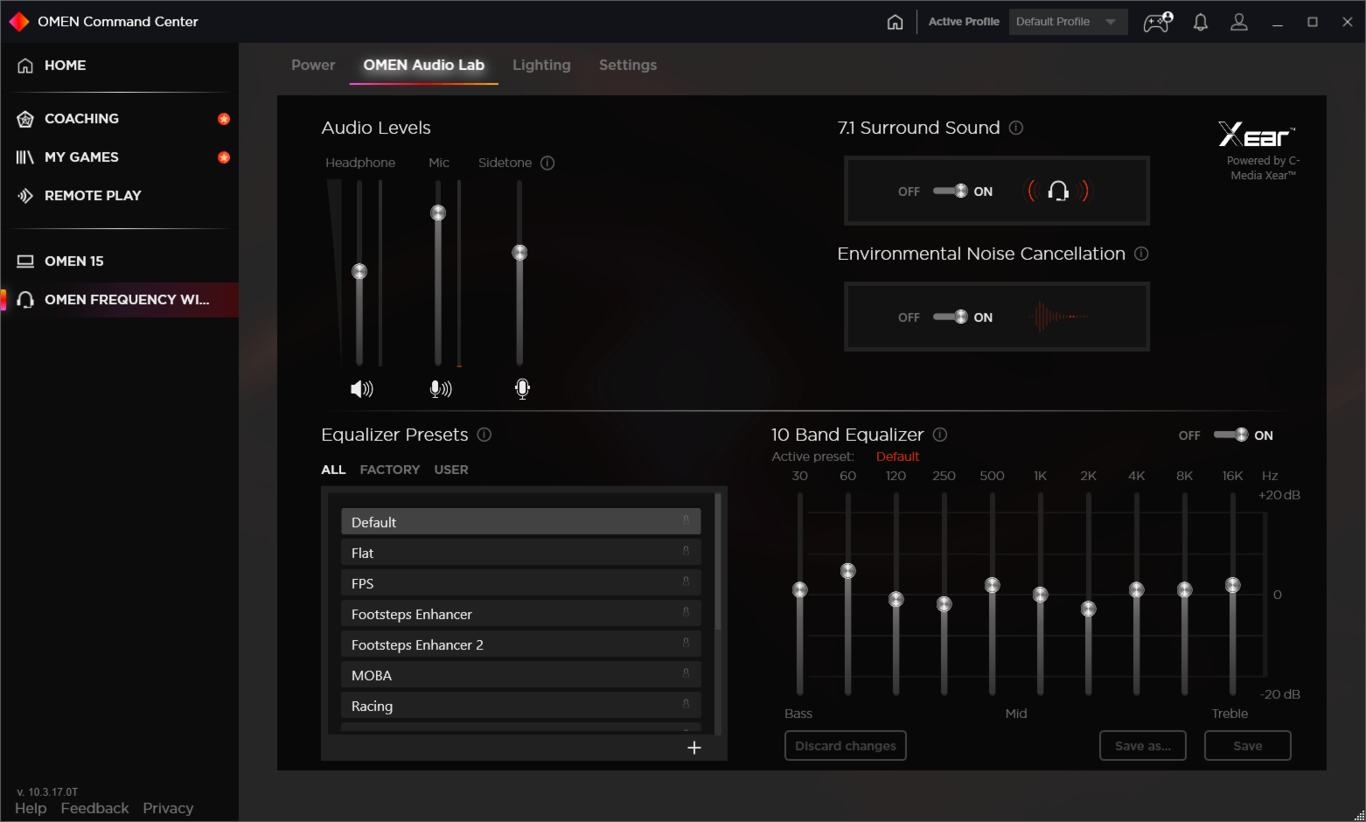Turn off the 10 Band Equalizer

click(x=1231, y=435)
